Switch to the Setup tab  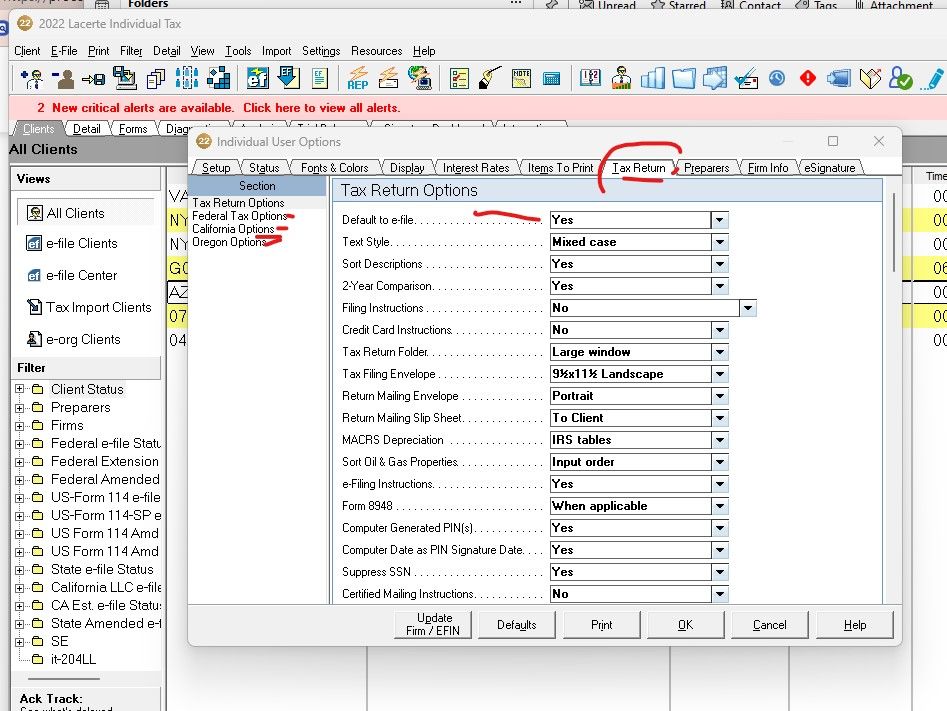tap(216, 168)
